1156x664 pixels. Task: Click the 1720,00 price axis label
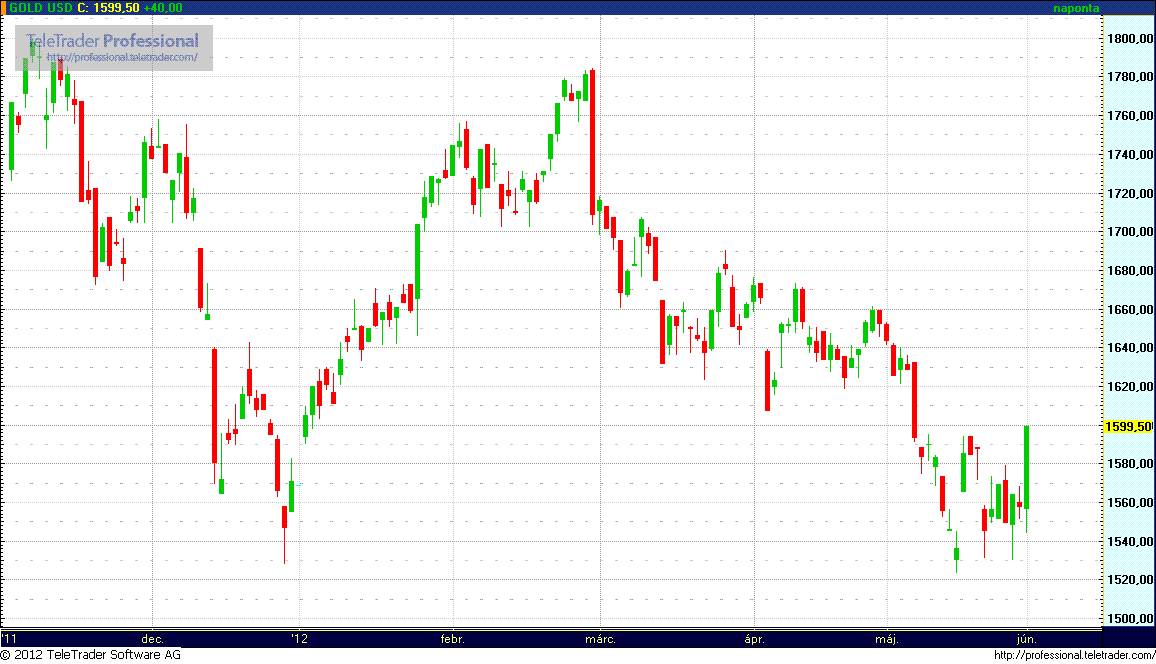coord(1129,193)
